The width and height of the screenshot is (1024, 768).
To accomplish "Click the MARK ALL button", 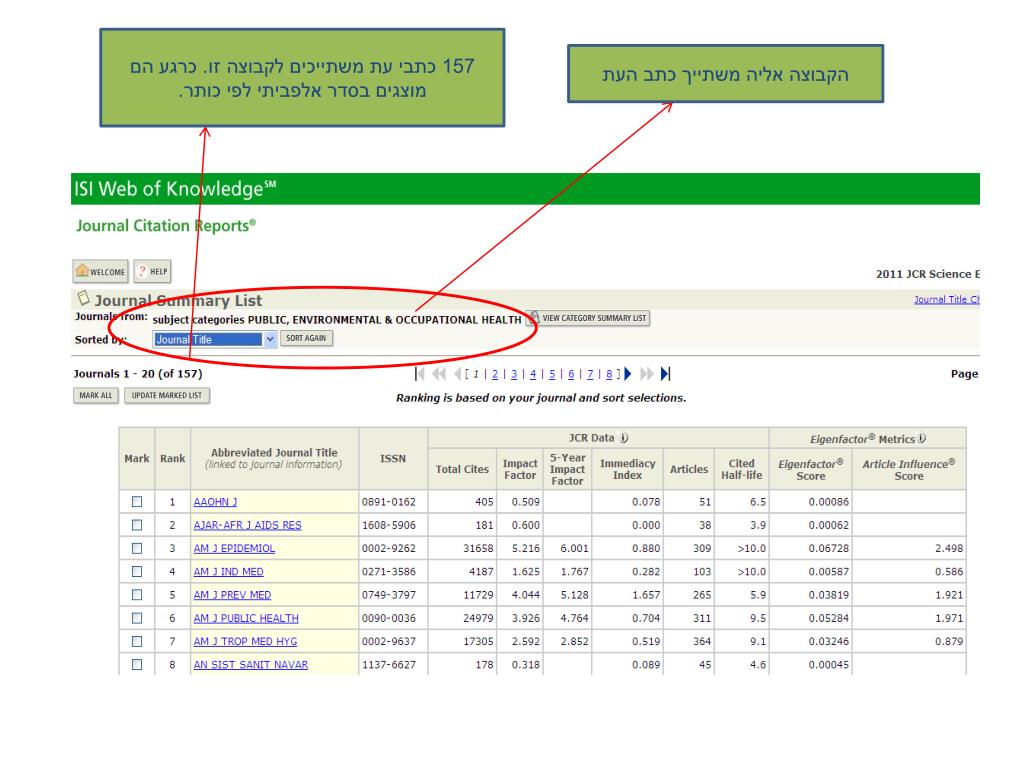I will pos(96,395).
